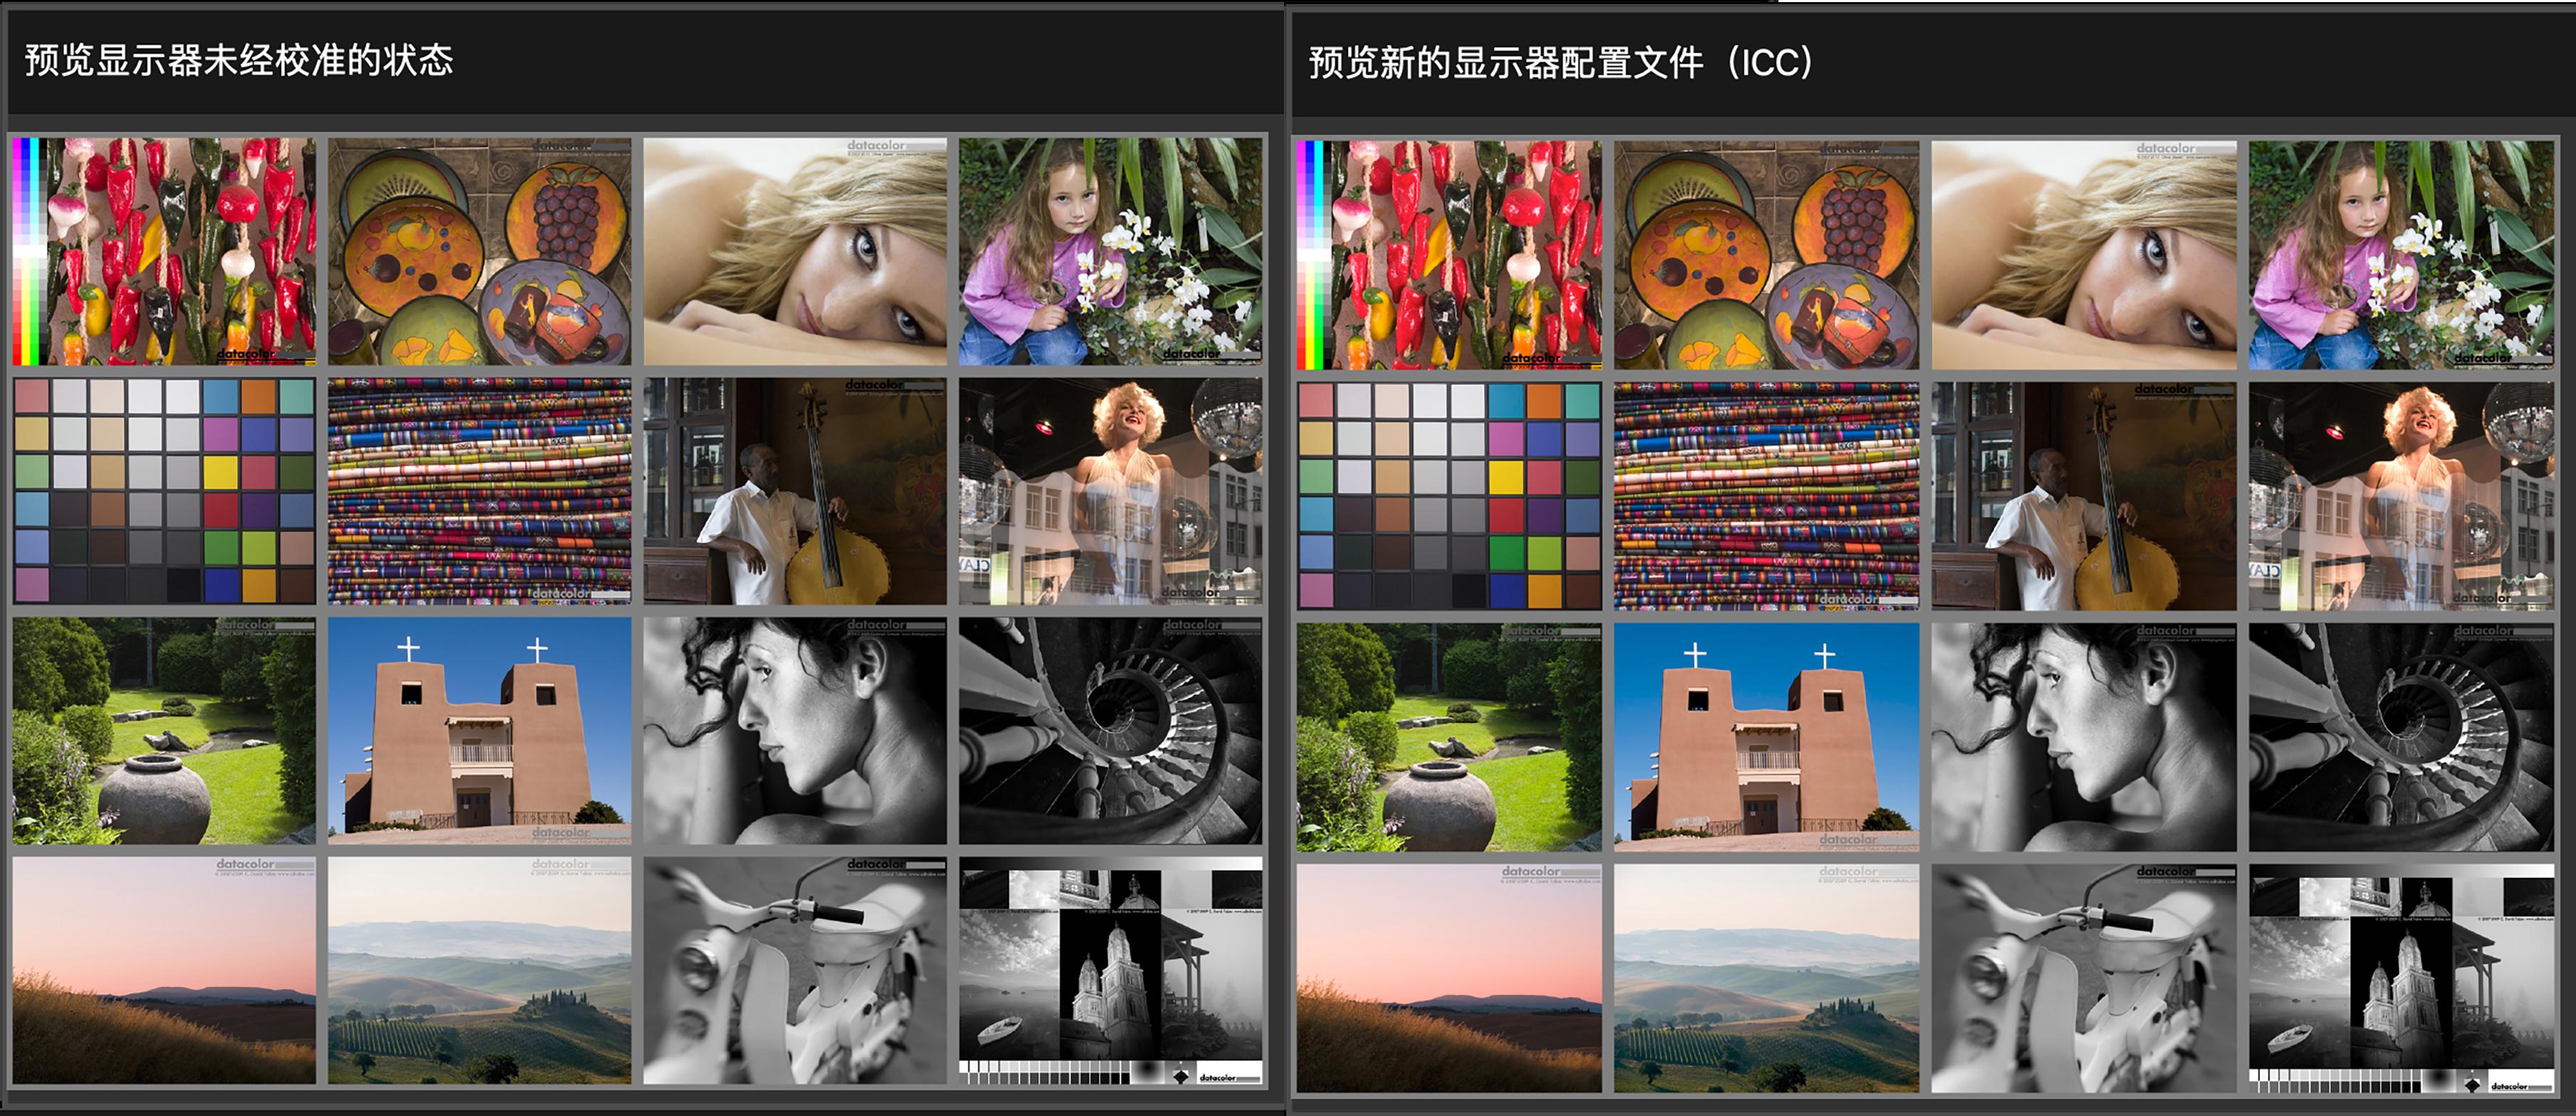
Task: Click grayscale scooter photo in uncalibrated panel
Action: point(795,970)
